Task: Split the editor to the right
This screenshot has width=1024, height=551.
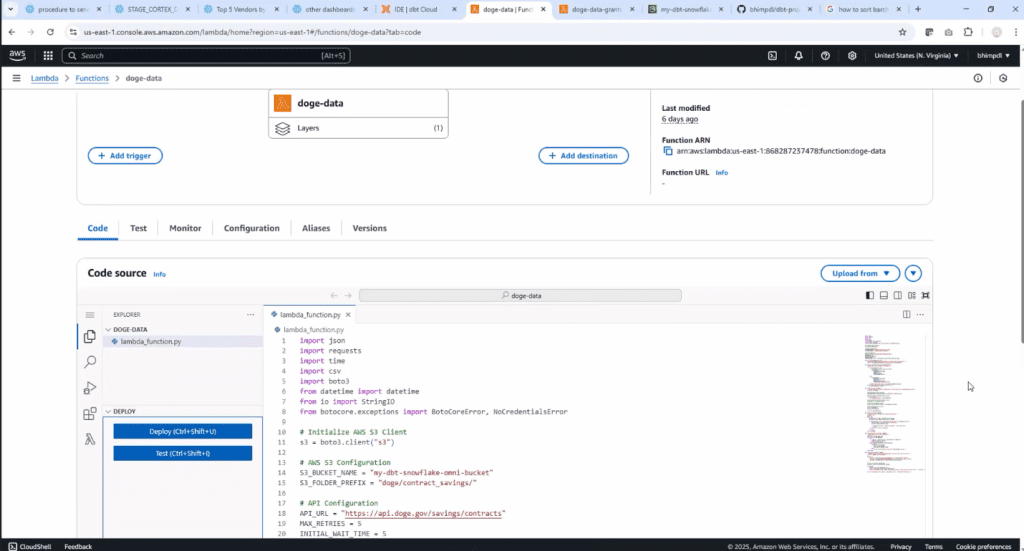Action: [x=906, y=315]
